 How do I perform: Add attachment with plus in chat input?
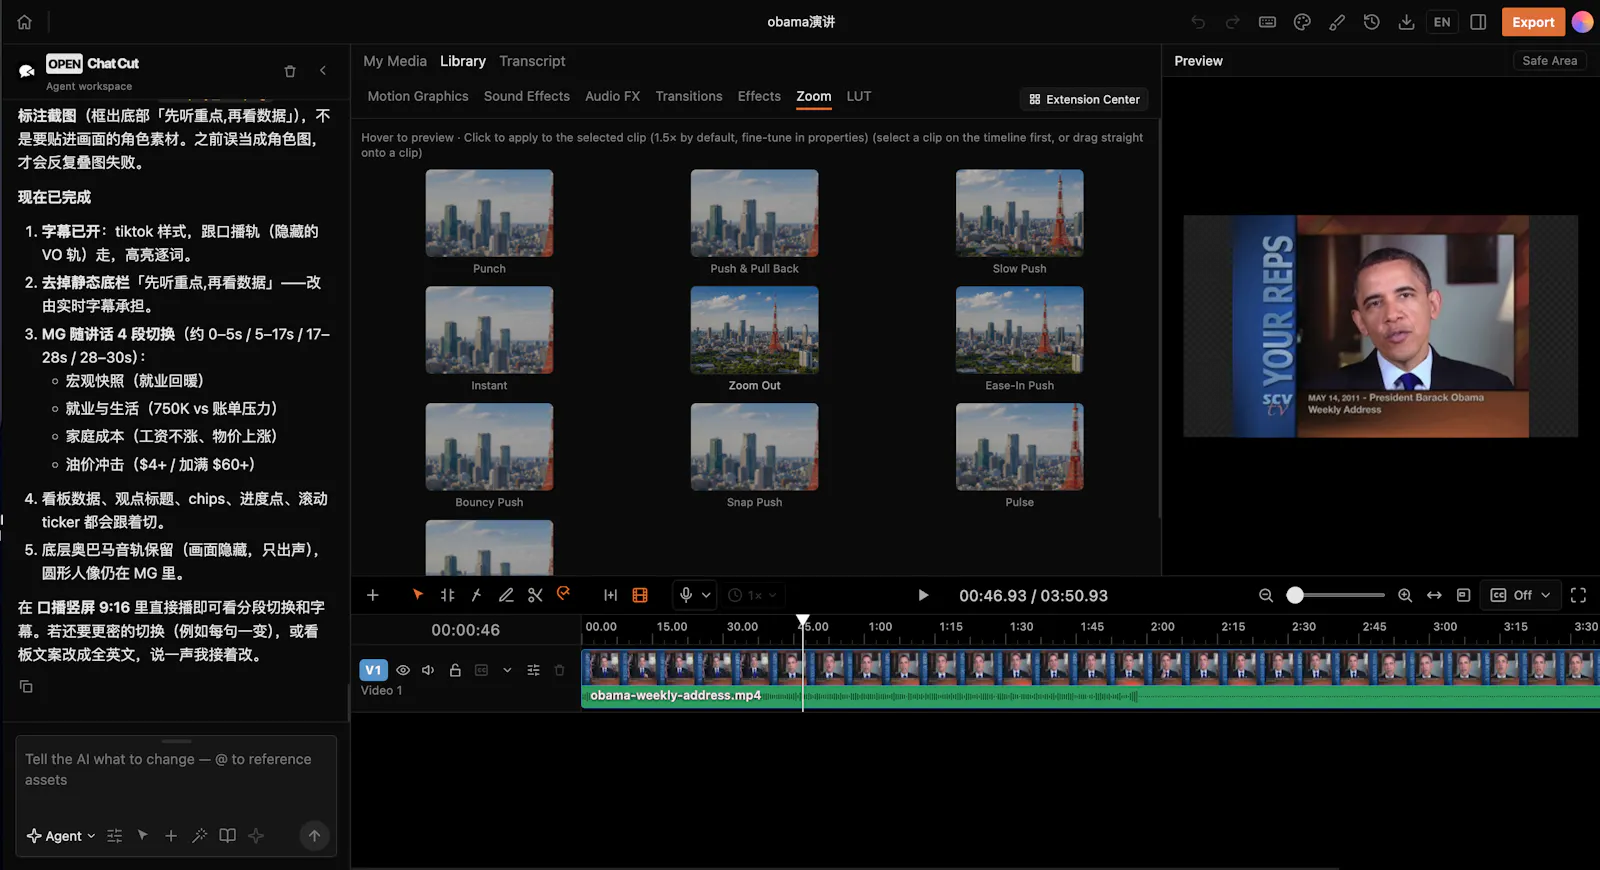[x=171, y=836]
